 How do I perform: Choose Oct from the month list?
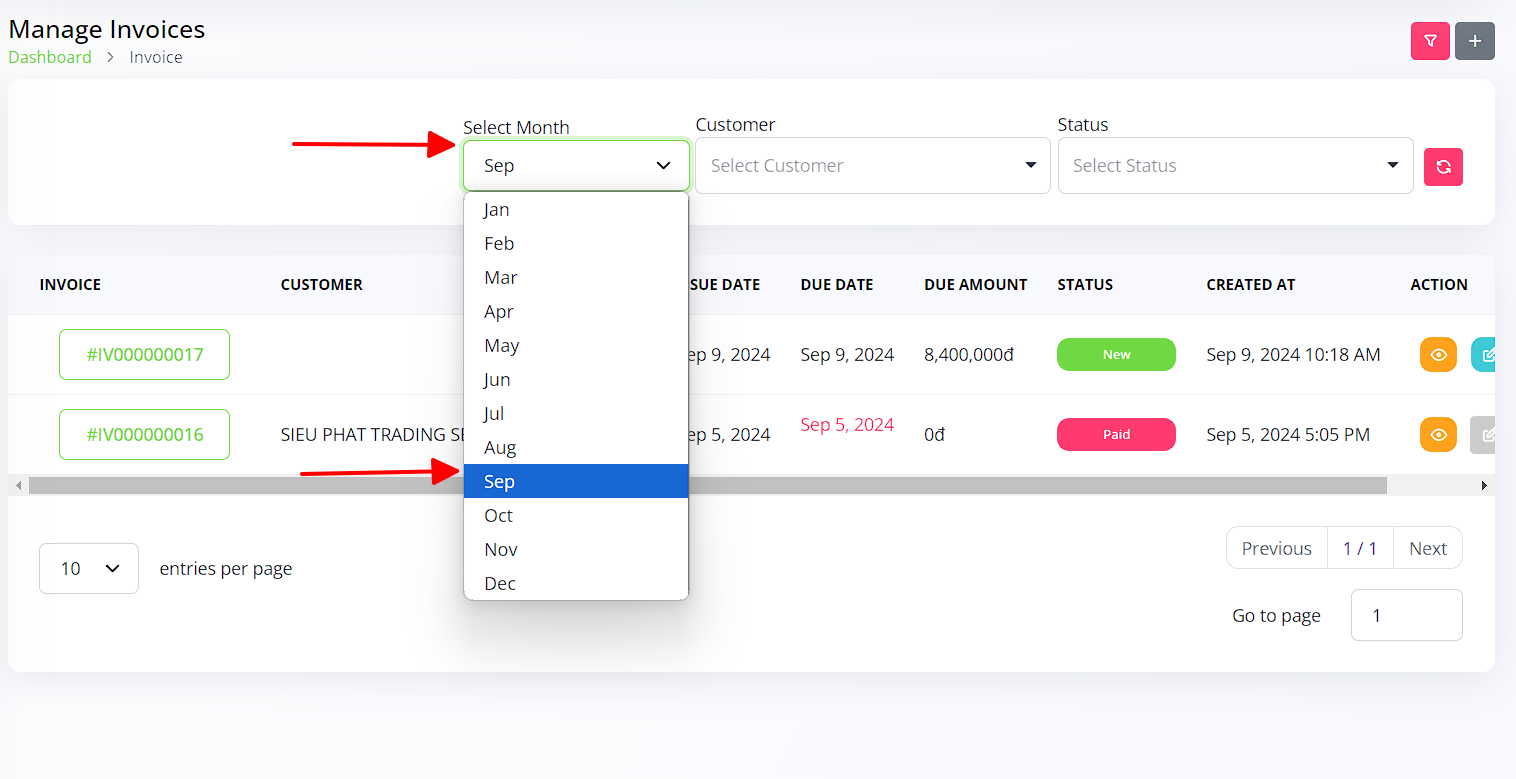click(x=576, y=516)
